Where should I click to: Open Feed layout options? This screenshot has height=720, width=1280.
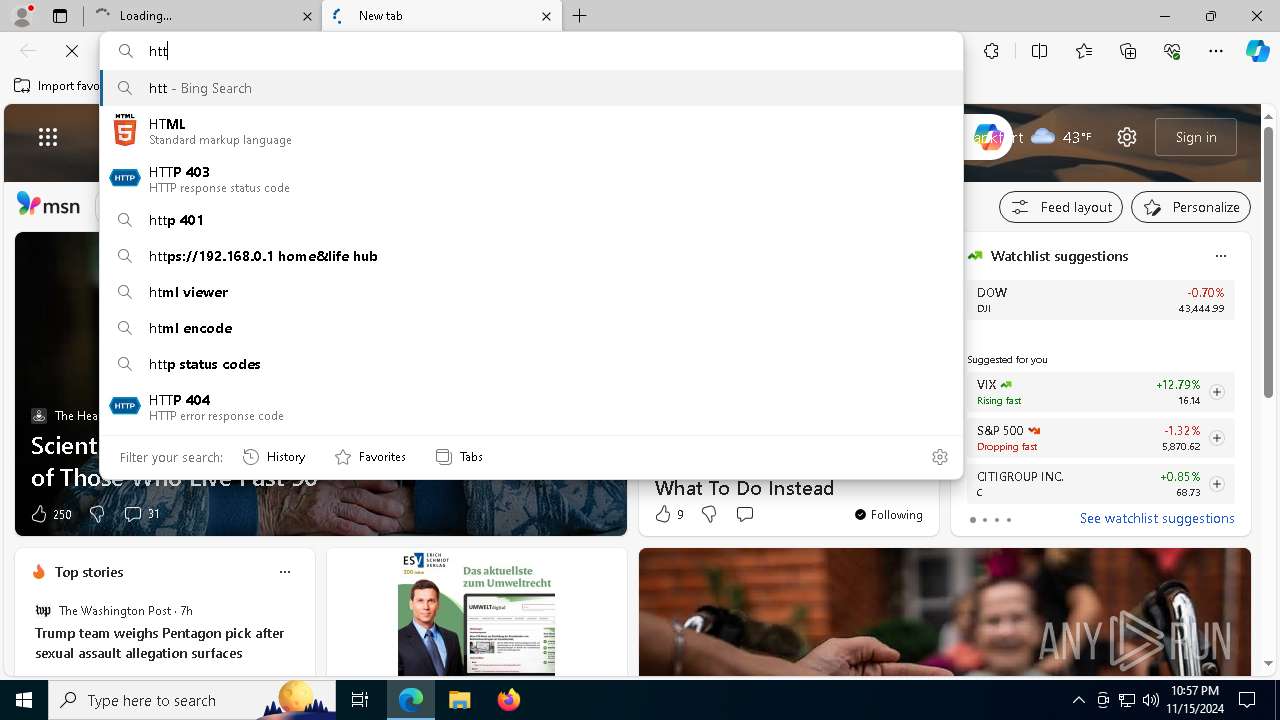(1062, 207)
